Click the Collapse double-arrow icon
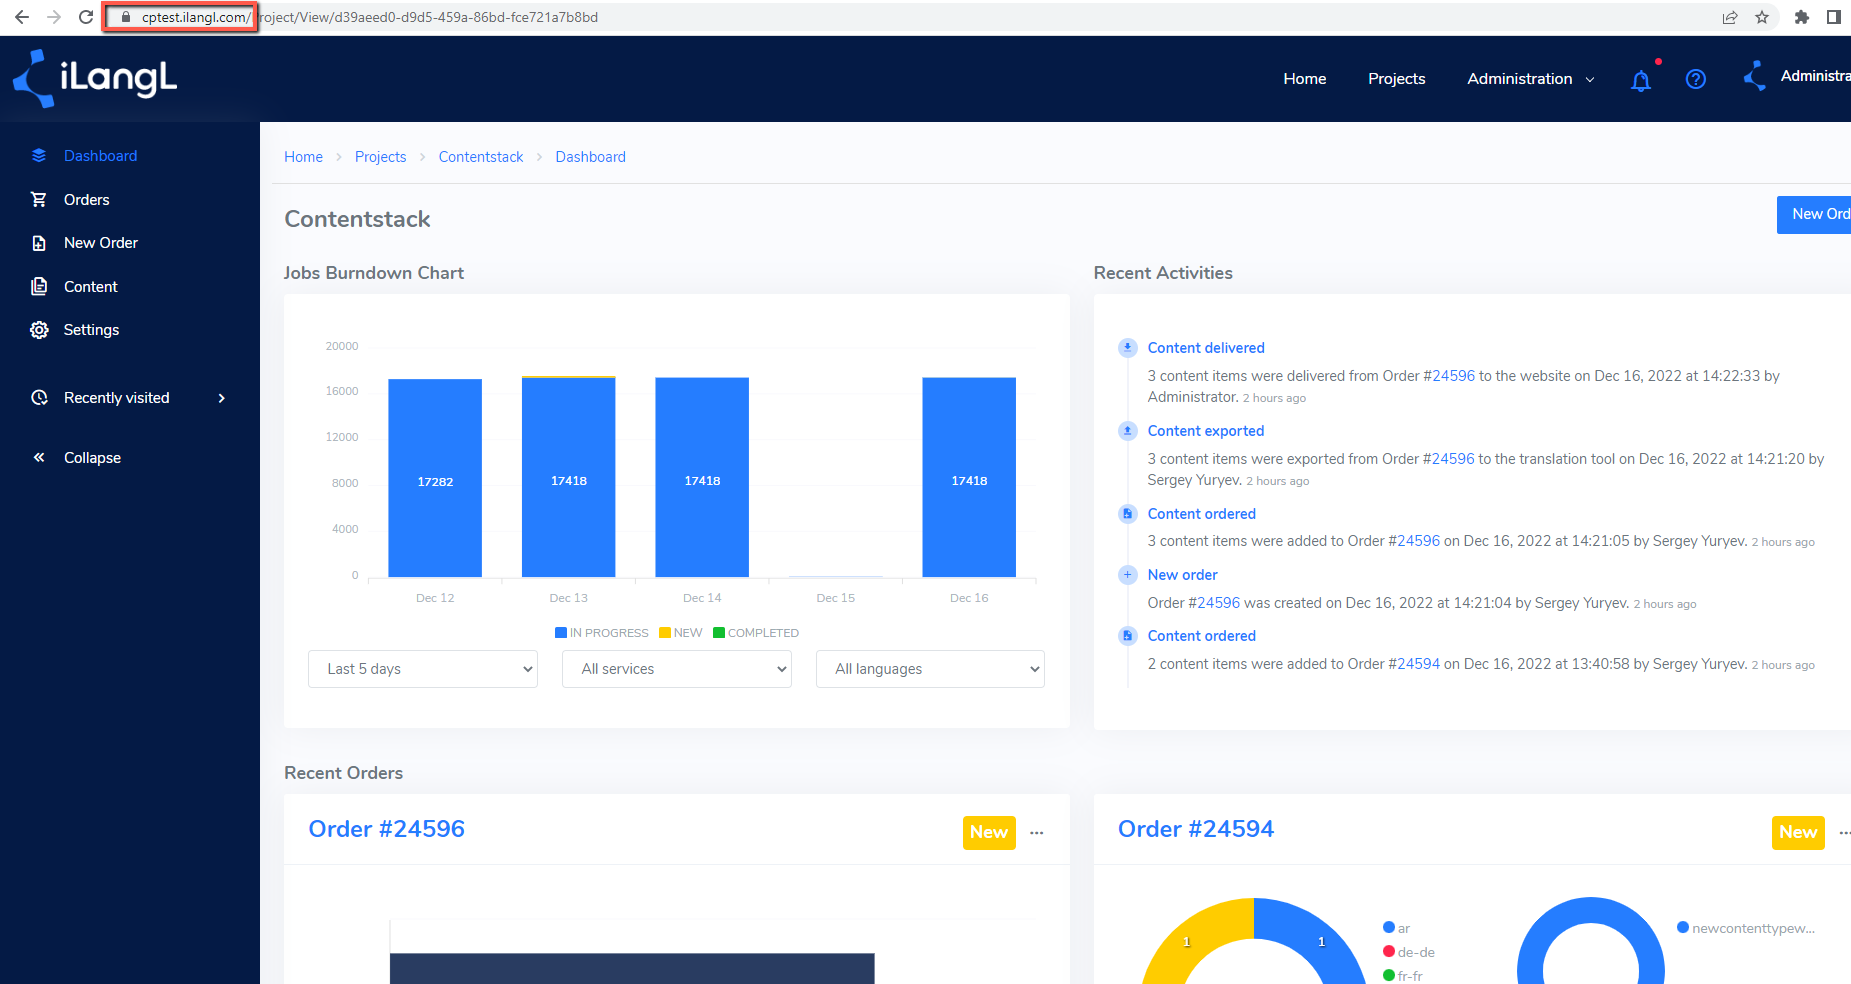The image size is (1851, 984). pos(39,457)
